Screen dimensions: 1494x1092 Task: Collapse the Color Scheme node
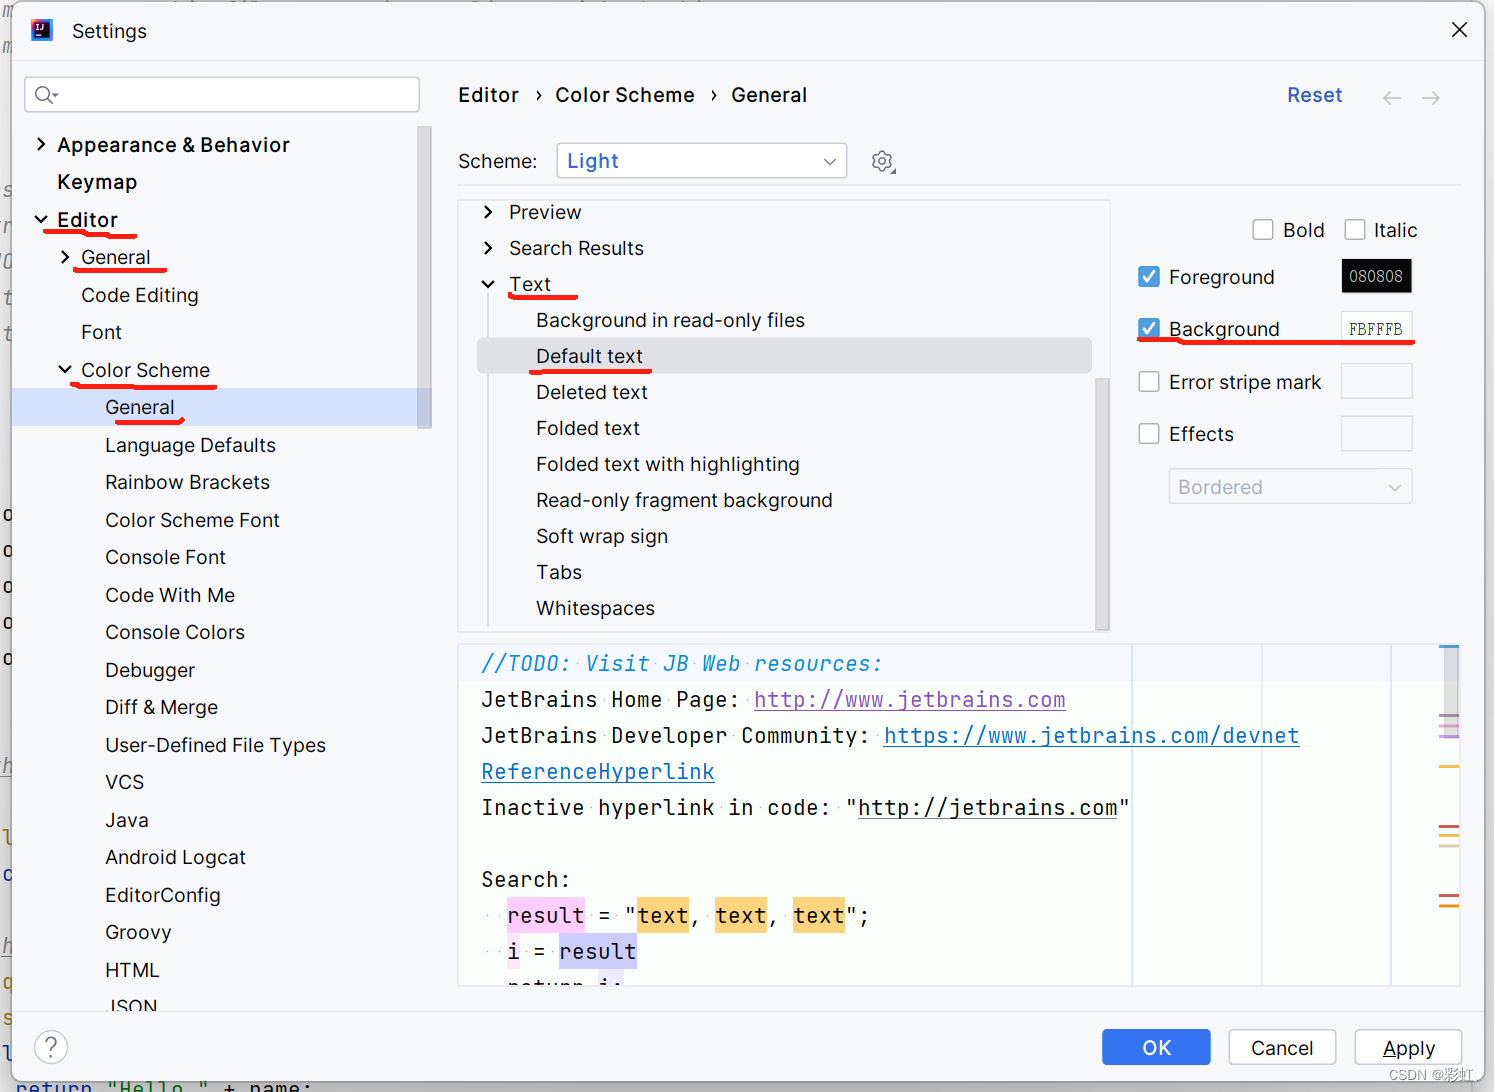(x=65, y=370)
